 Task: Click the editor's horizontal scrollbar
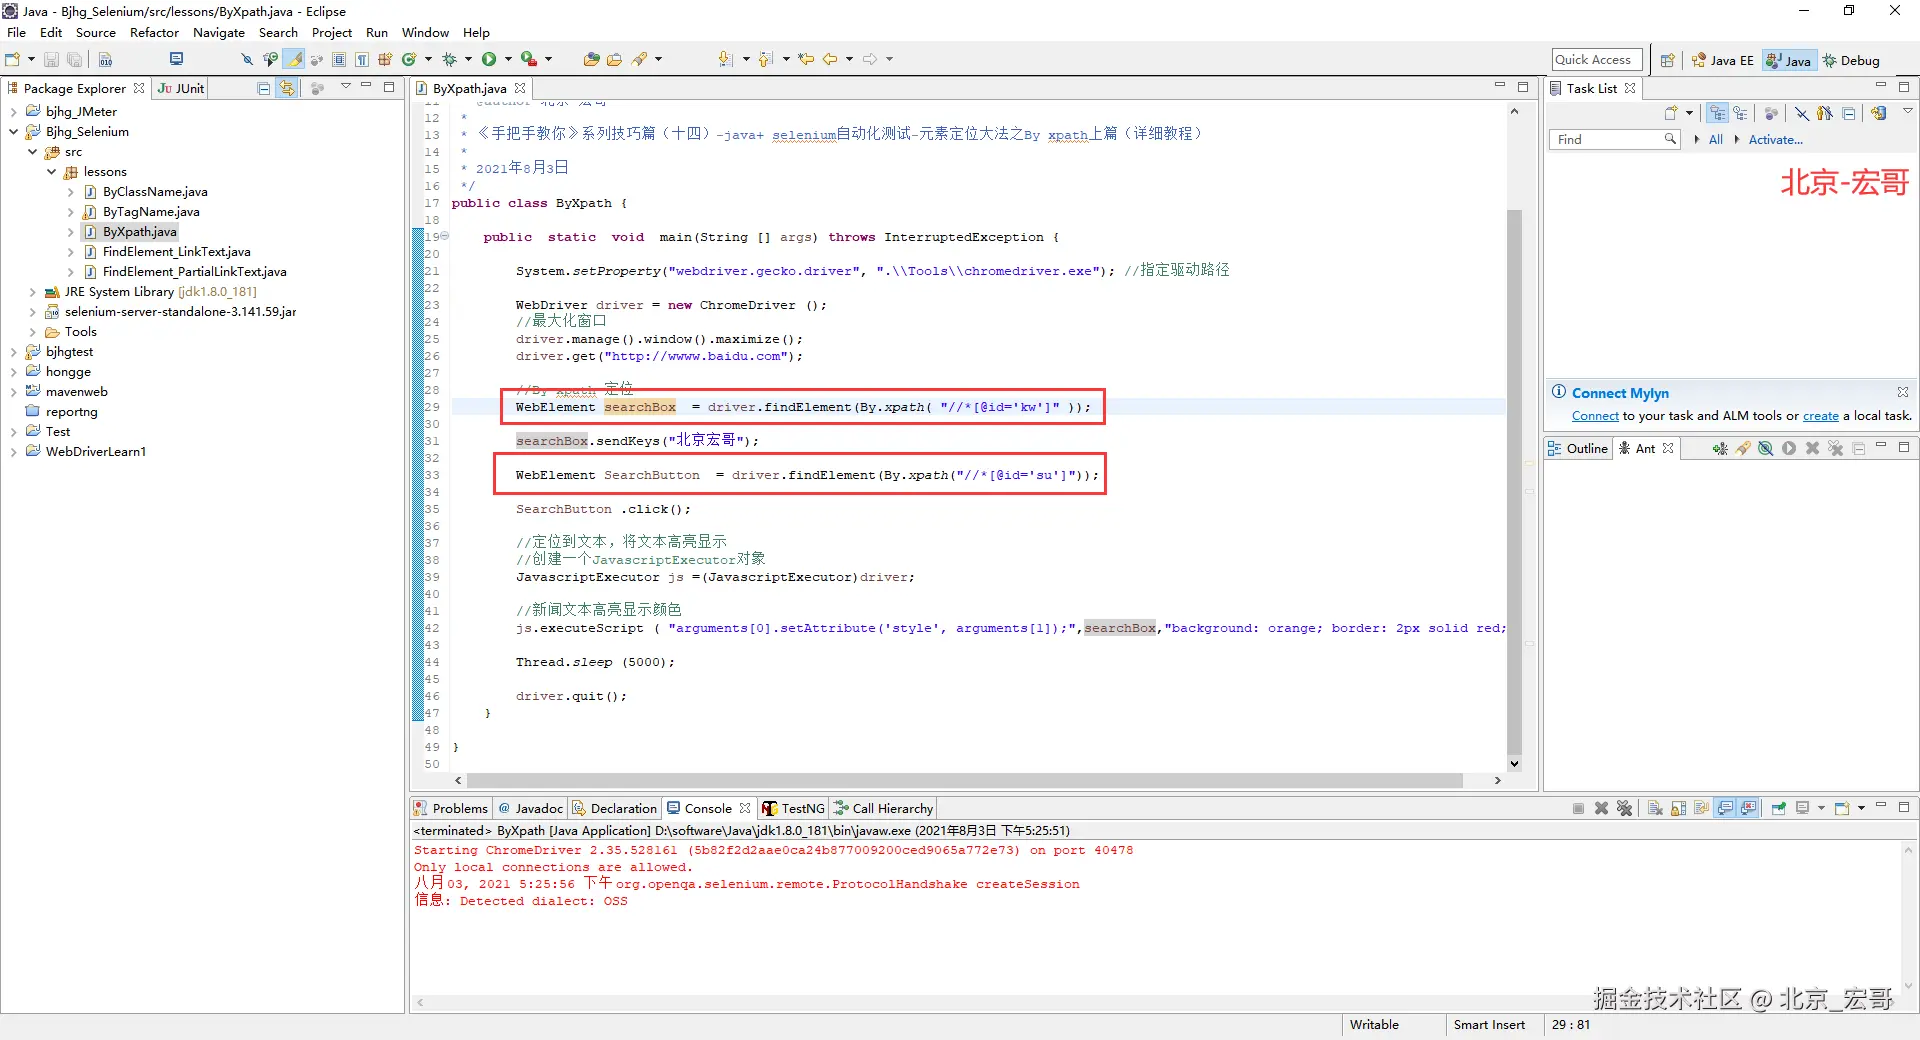(x=960, y=780)
